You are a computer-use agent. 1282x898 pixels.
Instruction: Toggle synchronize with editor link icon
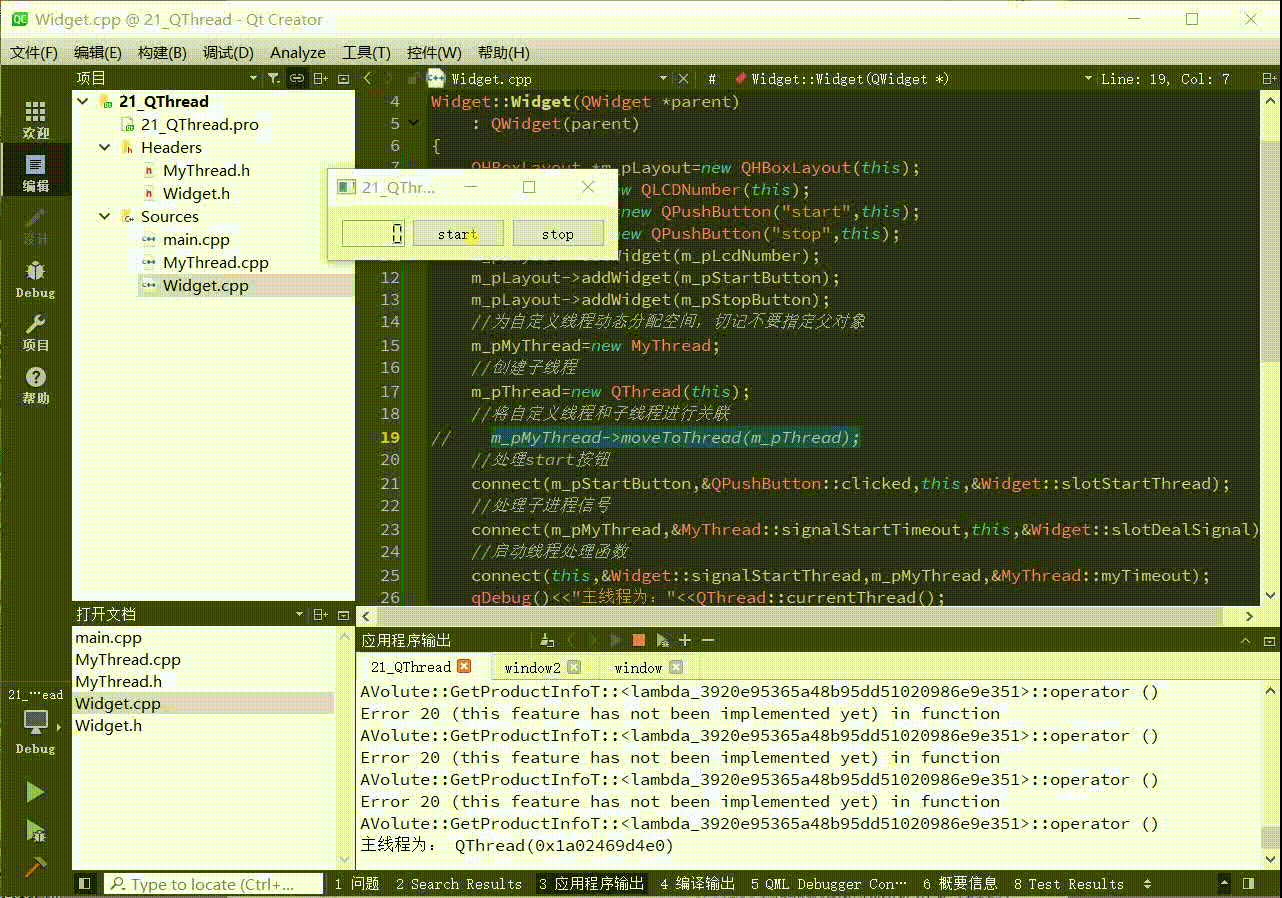click(x=297, y=78)
